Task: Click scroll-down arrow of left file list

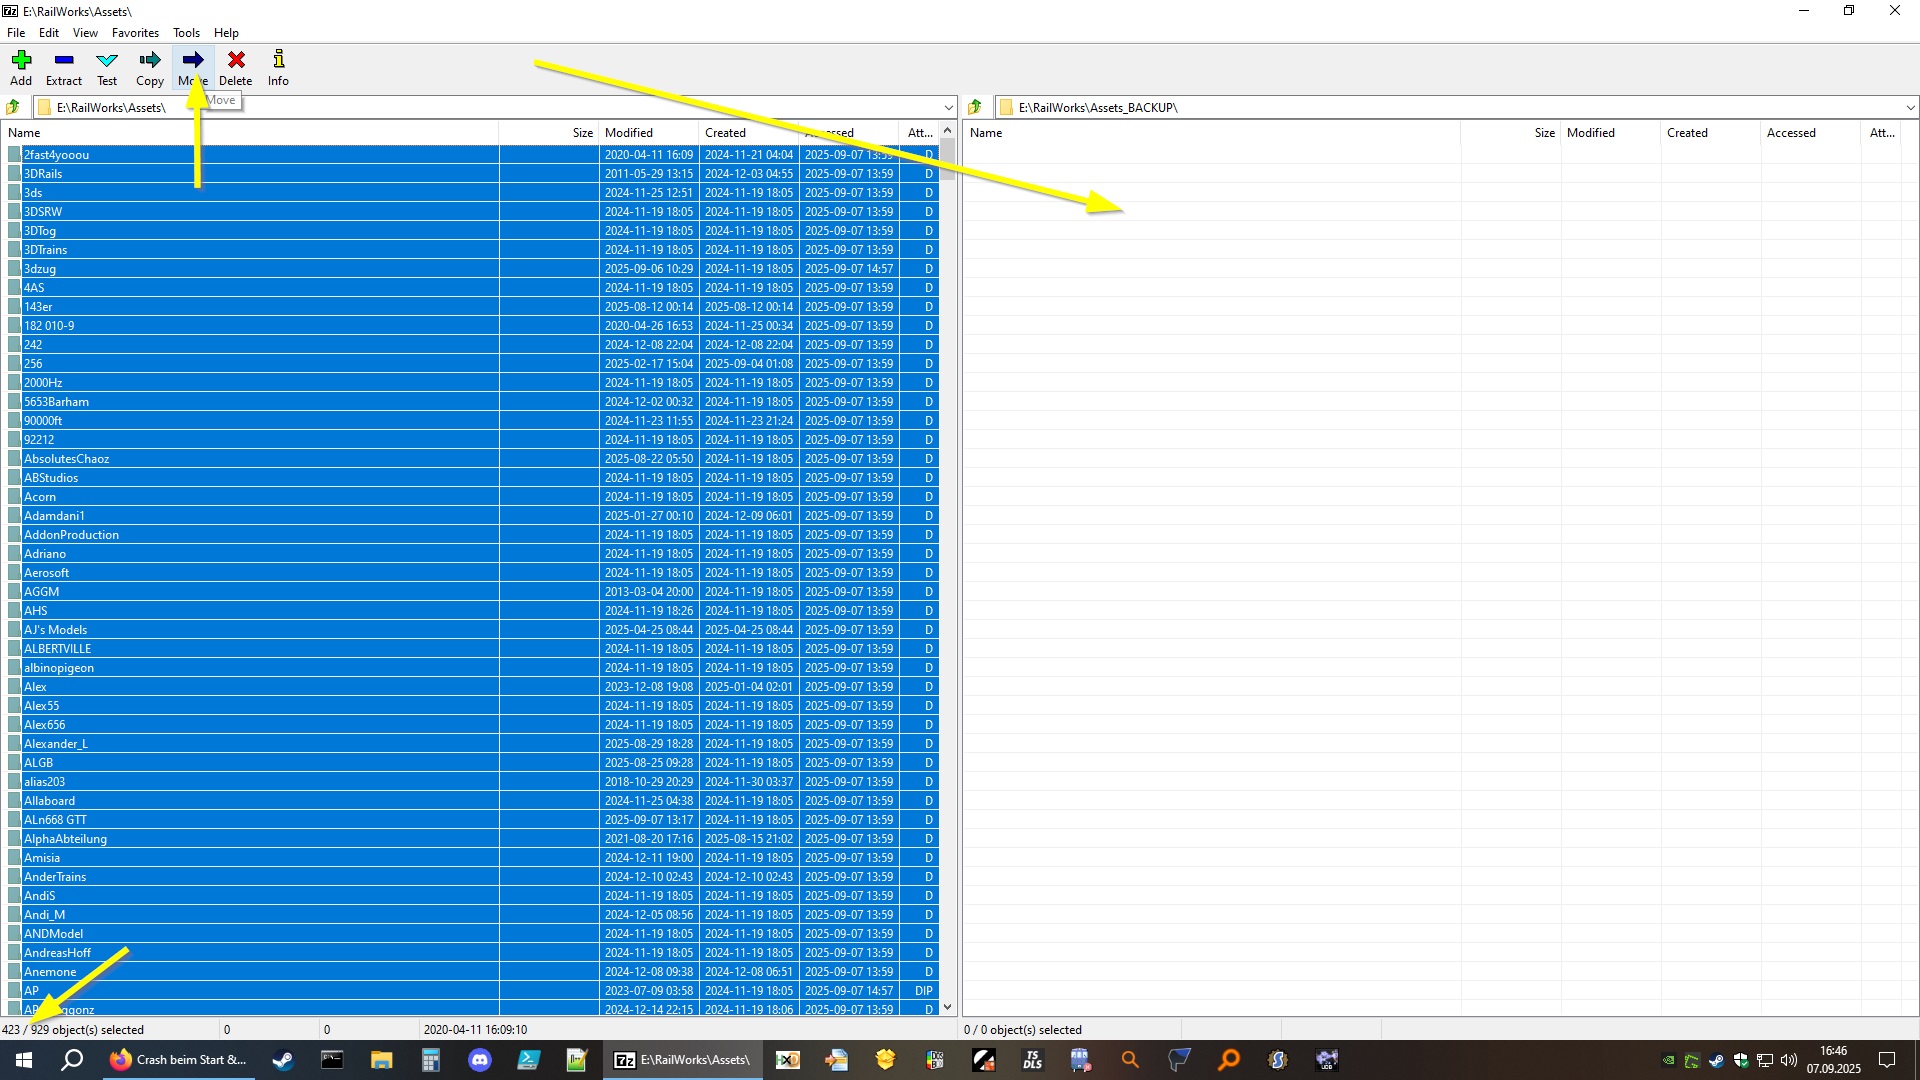Action: point(947,1008)
